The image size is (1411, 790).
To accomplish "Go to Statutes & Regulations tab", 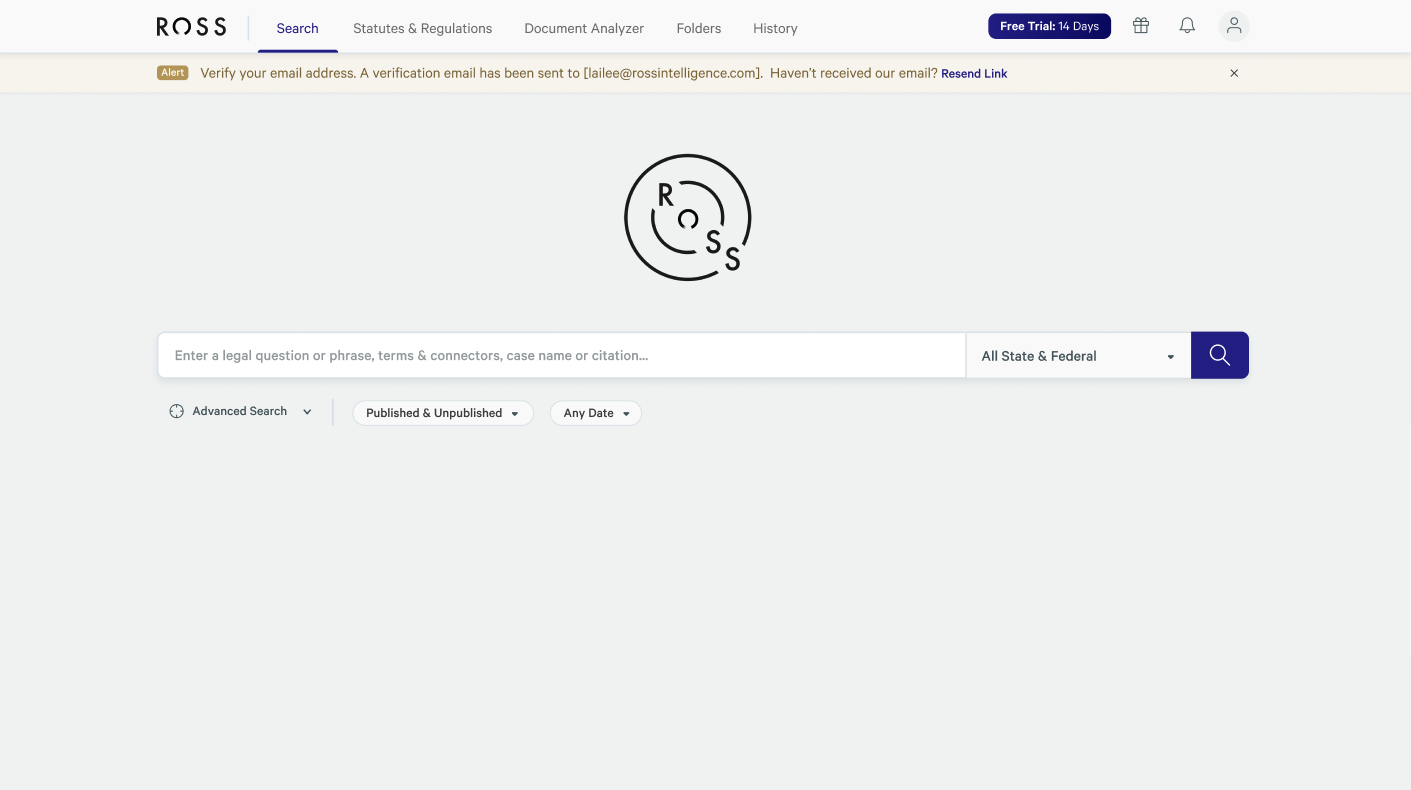I will tap(423, 28).
